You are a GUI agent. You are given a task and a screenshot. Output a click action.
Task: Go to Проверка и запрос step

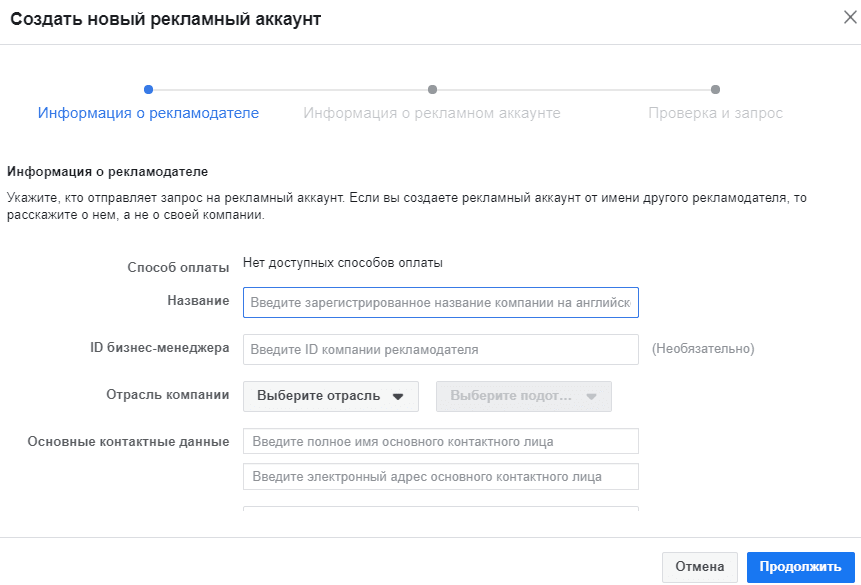715,113
